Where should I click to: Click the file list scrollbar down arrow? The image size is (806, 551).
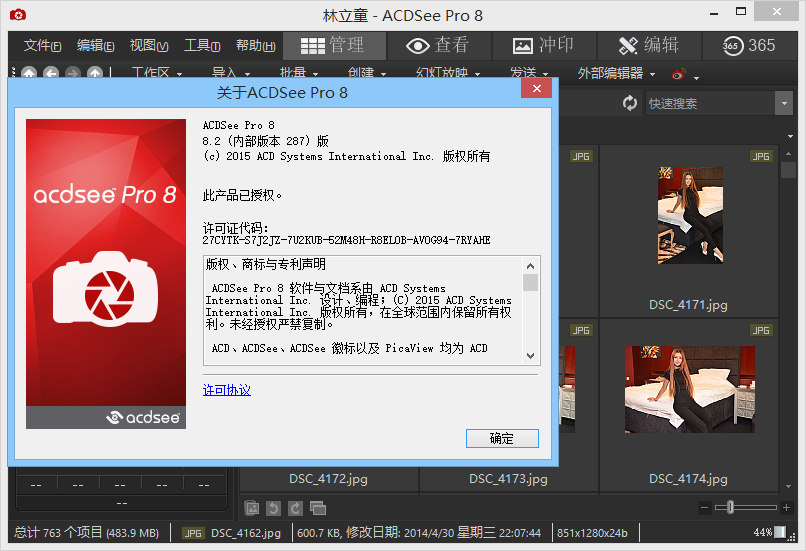789,486
